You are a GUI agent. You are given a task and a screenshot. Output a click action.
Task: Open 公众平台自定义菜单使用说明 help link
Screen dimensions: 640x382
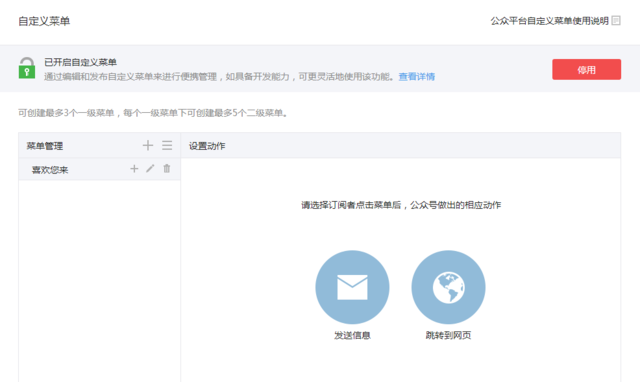[549, 21]
